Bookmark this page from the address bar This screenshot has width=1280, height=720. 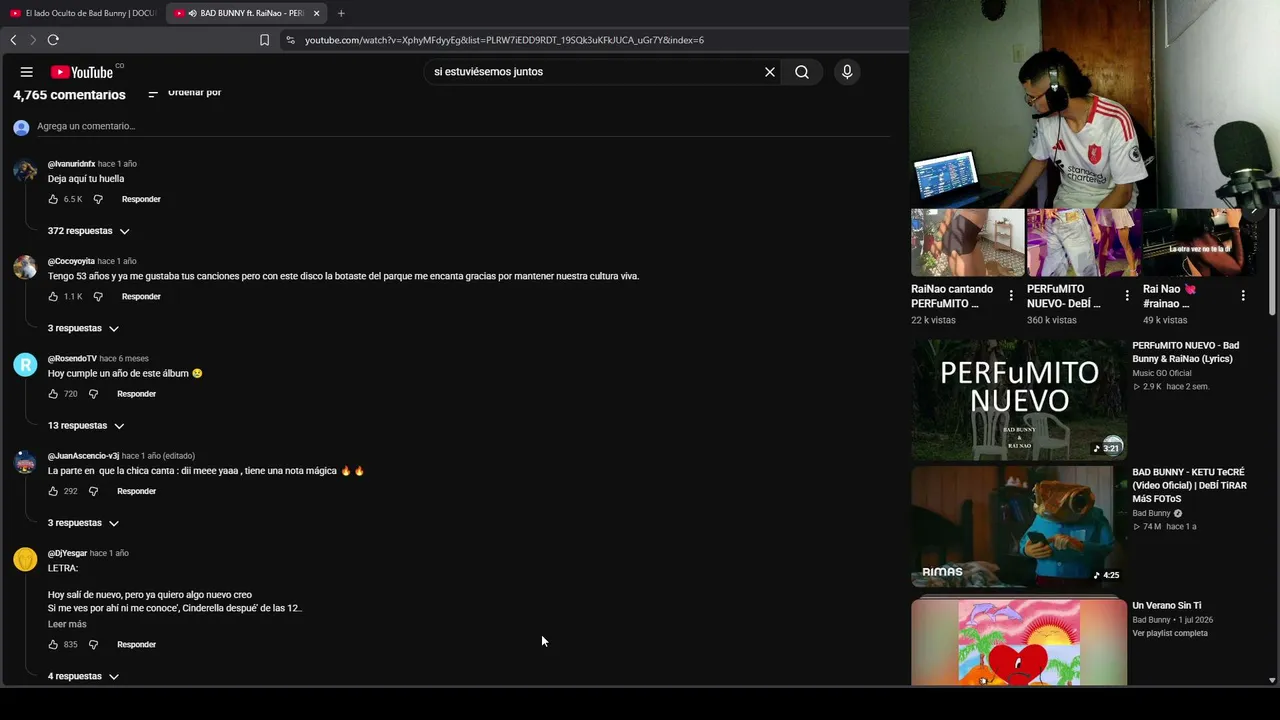click(264, 40)
